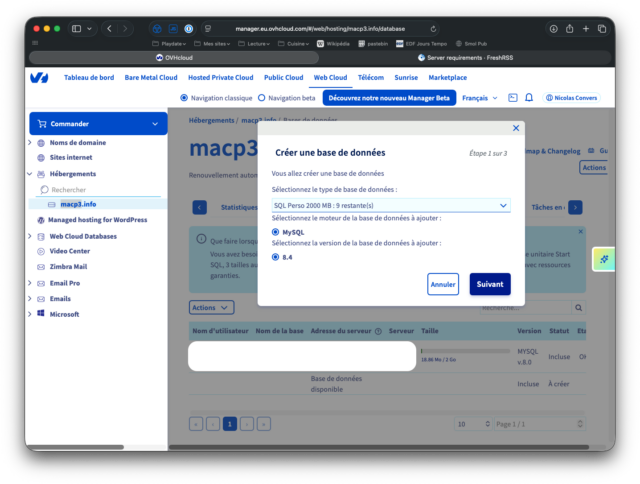Go to the first page of results

coord(196,424)
